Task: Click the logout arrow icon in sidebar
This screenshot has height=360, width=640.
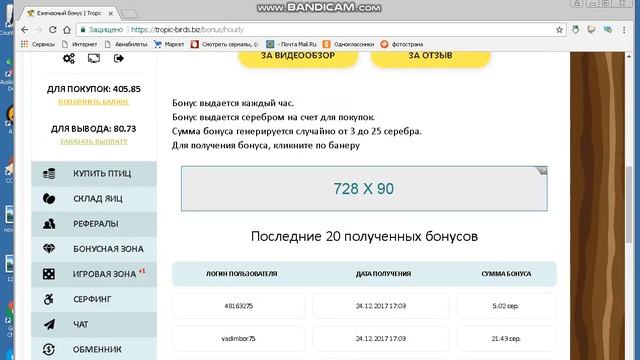Action: click(119, 58)
